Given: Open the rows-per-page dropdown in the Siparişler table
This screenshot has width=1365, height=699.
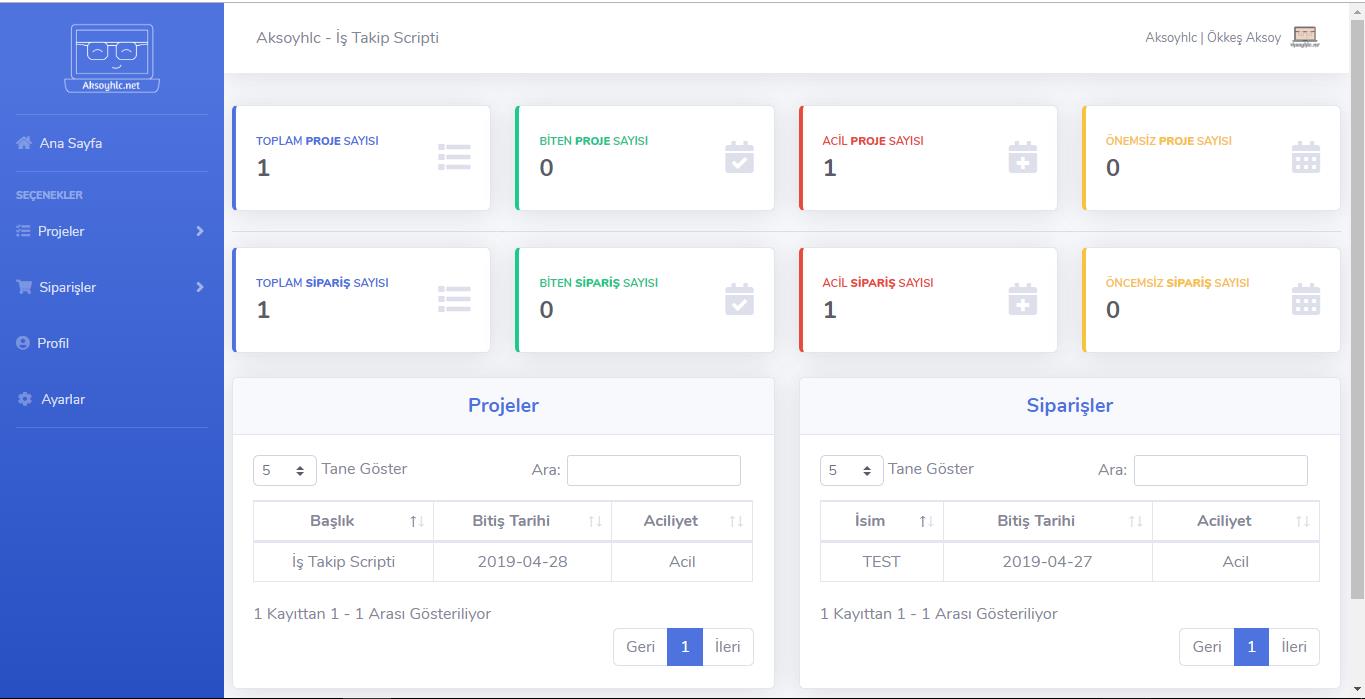Looking at the screenshot, I should (852, 470).
